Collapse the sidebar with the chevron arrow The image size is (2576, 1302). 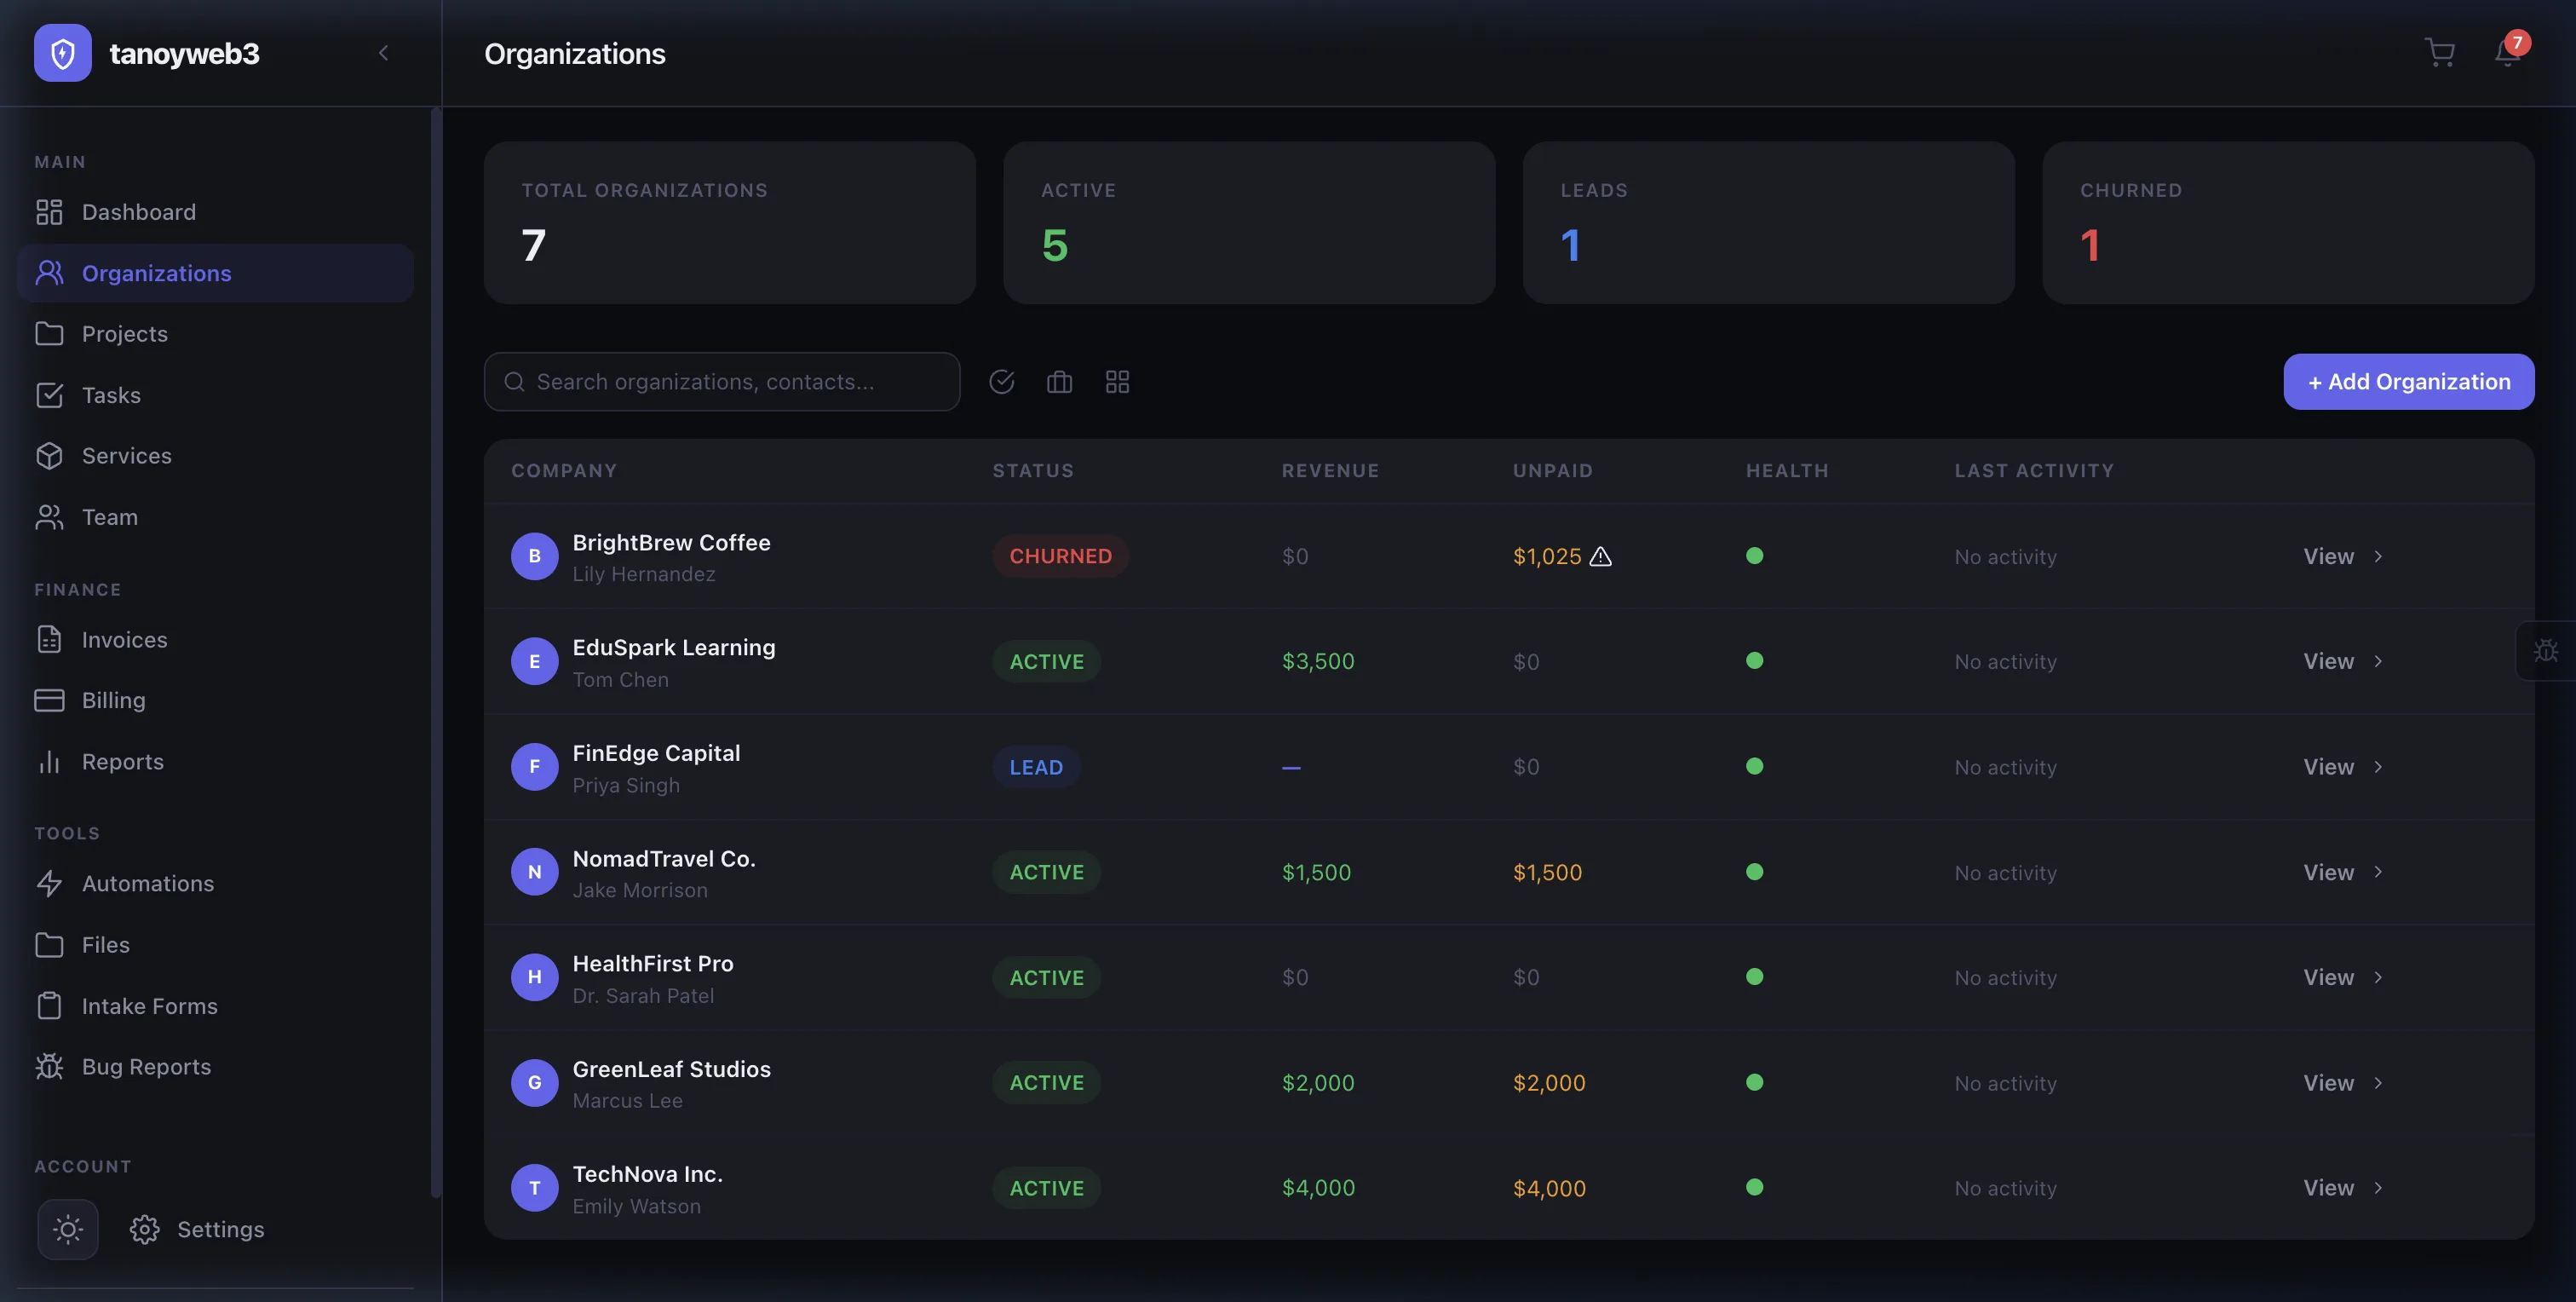point(383,53)
